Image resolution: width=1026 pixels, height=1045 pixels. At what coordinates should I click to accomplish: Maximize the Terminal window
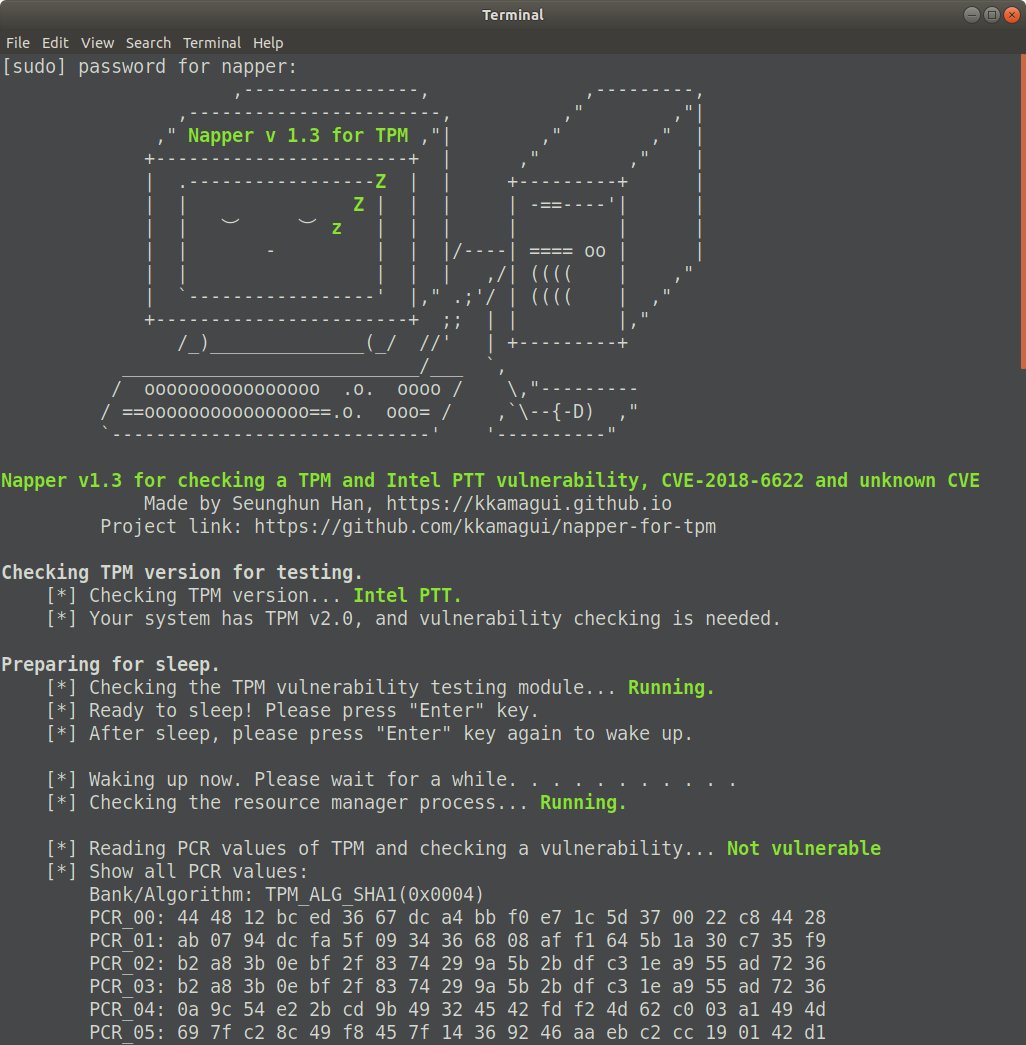[991, 15]
